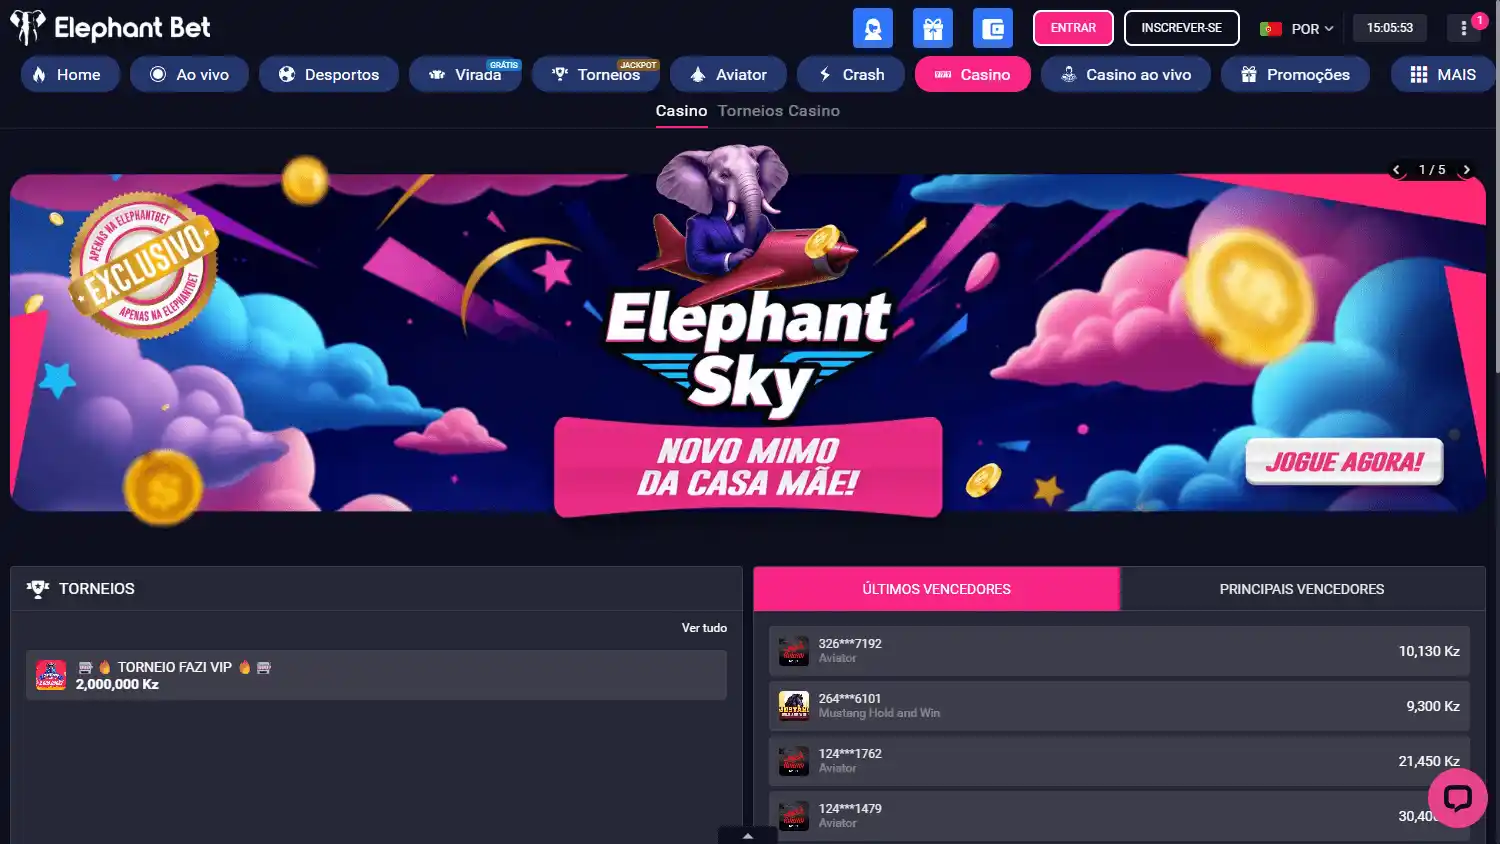This screenshot has width=1500, height=844.
Task: Click the Elephant Sky banner title
Action: click(748, 352)
